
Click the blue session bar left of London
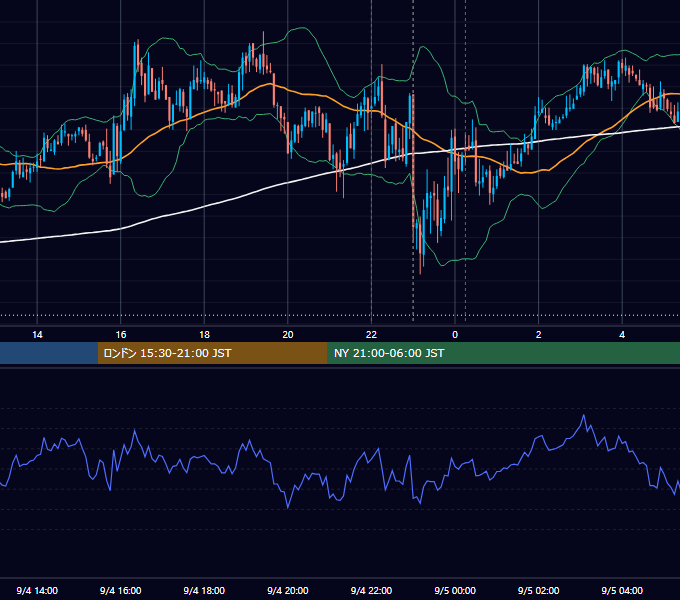tap(49, 353)
